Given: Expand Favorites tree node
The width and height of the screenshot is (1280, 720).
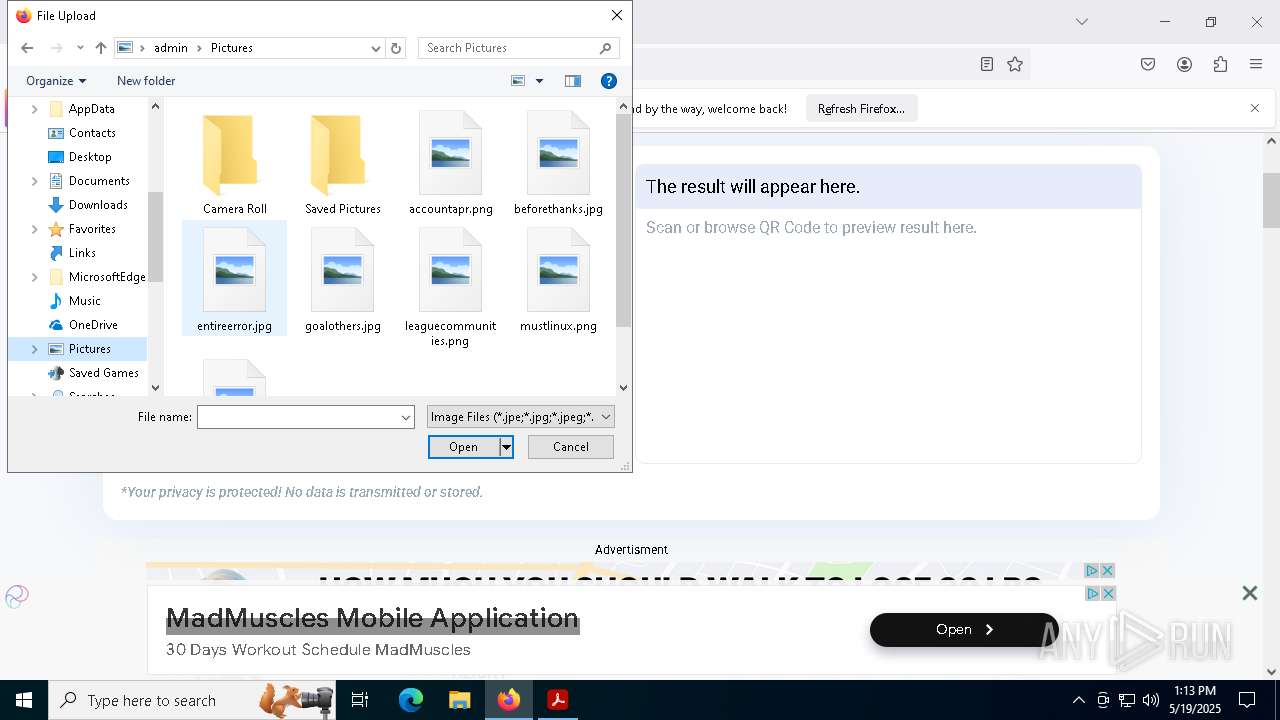Looking at the screenshot, I should pos(35,229).
